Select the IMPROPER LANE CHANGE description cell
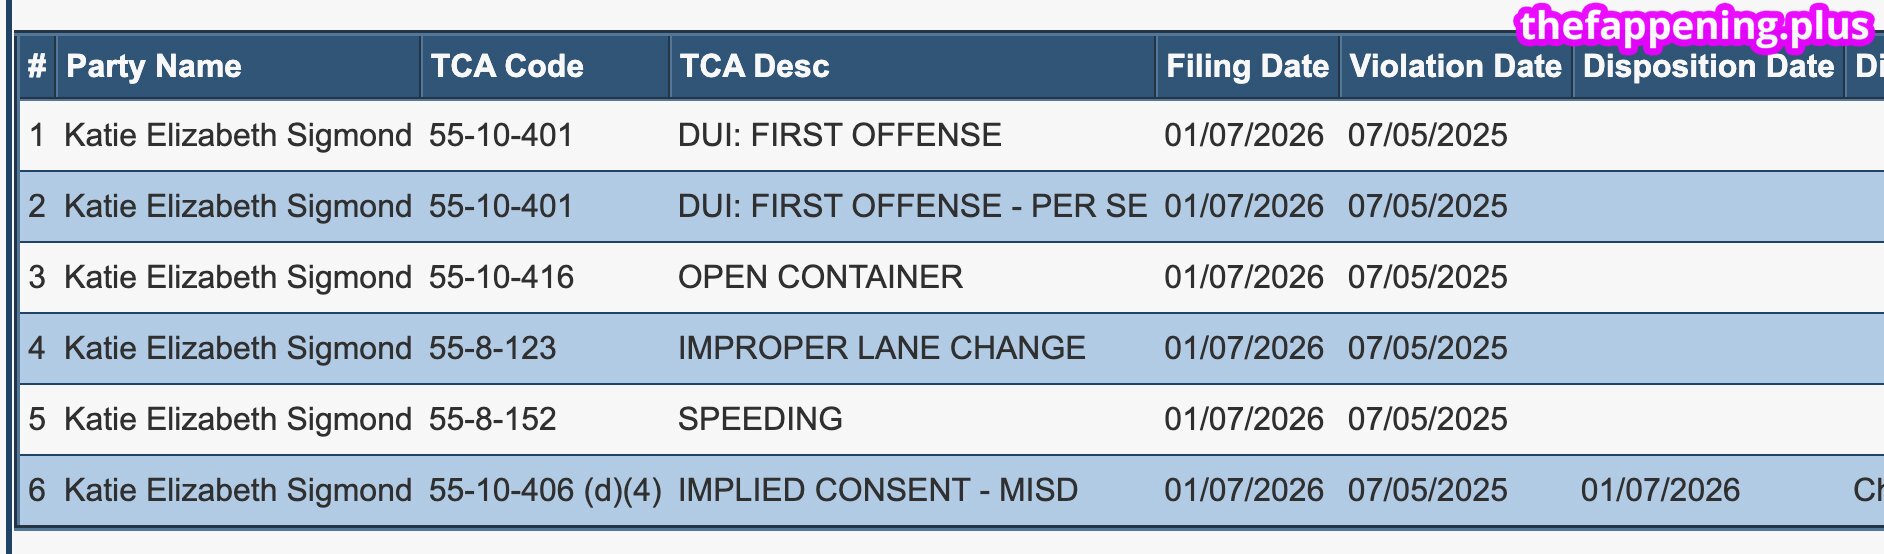1884x554 pixels. coord(881,348)
